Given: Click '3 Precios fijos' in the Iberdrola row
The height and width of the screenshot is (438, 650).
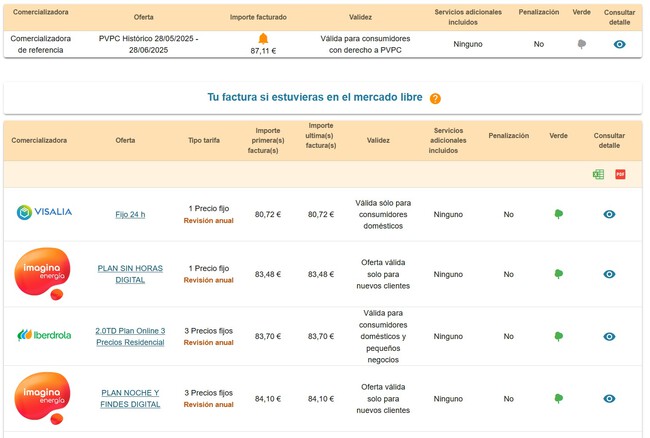Looking at the screenshot, I should (x=209, y=331).
